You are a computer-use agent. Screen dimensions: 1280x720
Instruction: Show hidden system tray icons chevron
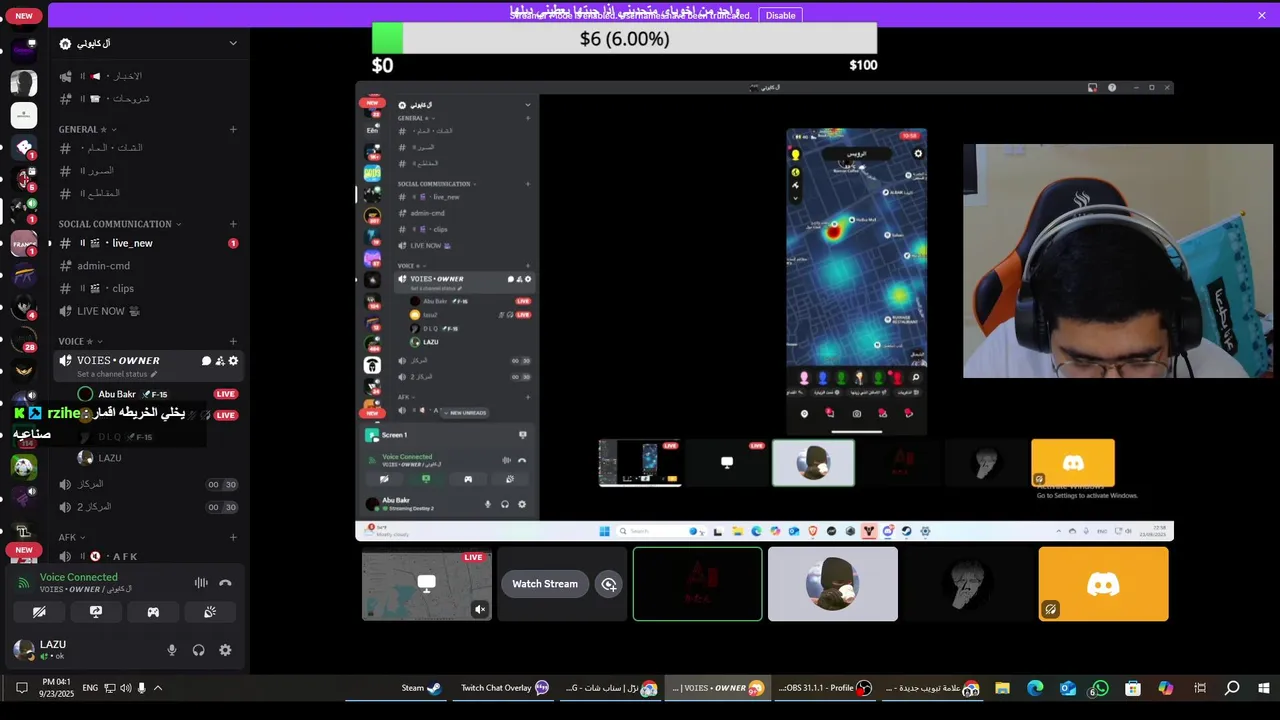click(x=158, y=688)
